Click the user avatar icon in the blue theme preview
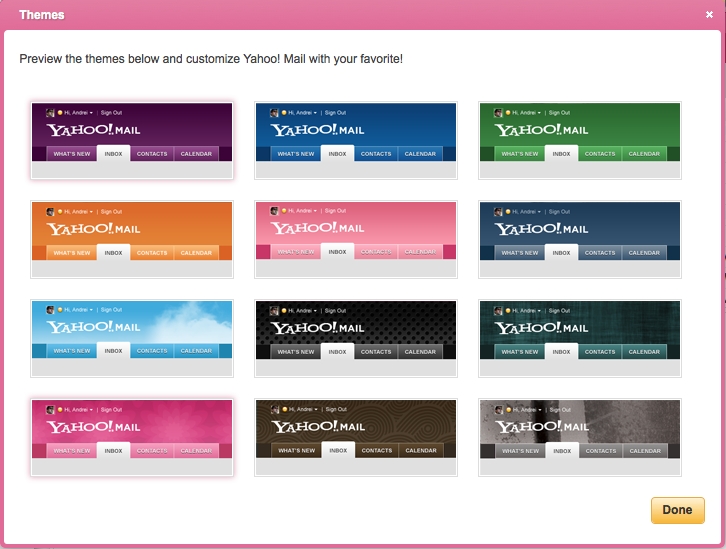 pyautogui.click(x=274, y=113)
